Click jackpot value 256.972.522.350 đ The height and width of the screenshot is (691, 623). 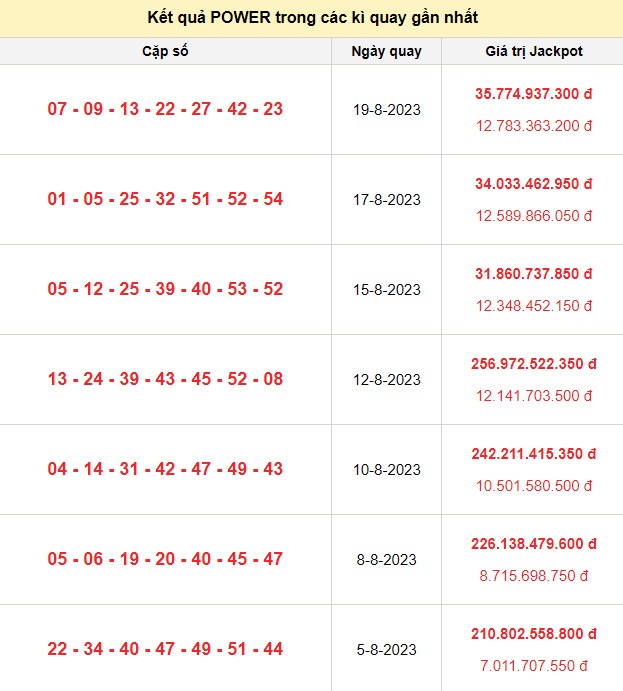coord(533,364)
